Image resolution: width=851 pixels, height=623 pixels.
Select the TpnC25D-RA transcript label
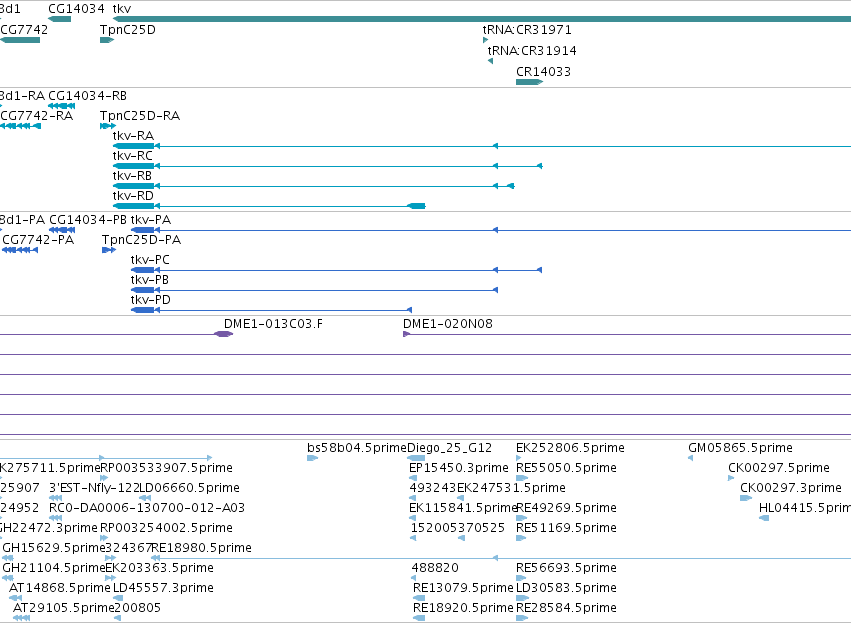[x=140, y=116]
